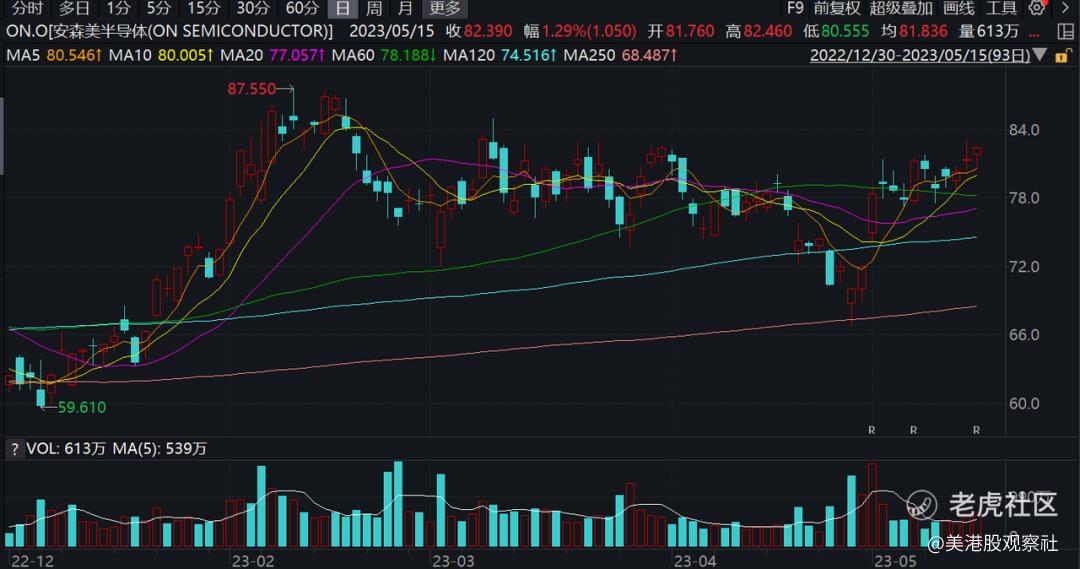Viewport: 1080px width, 569px height.
Task: Click the MA120 74.516 indicator label
Action: 500,55
